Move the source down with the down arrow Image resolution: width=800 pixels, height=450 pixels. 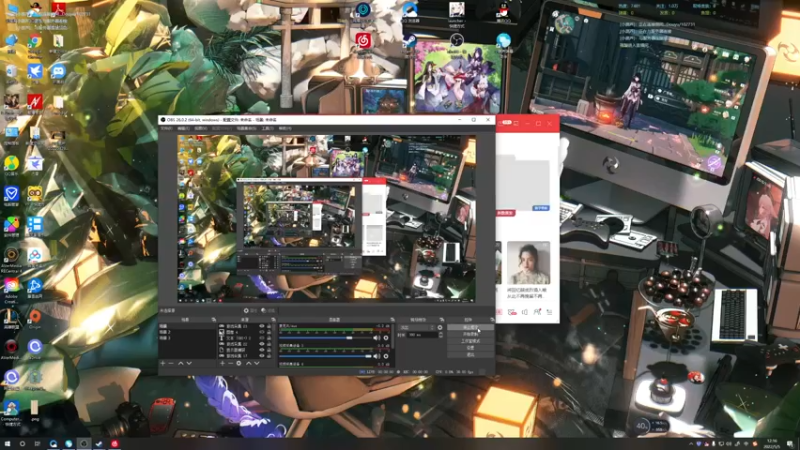257,363
